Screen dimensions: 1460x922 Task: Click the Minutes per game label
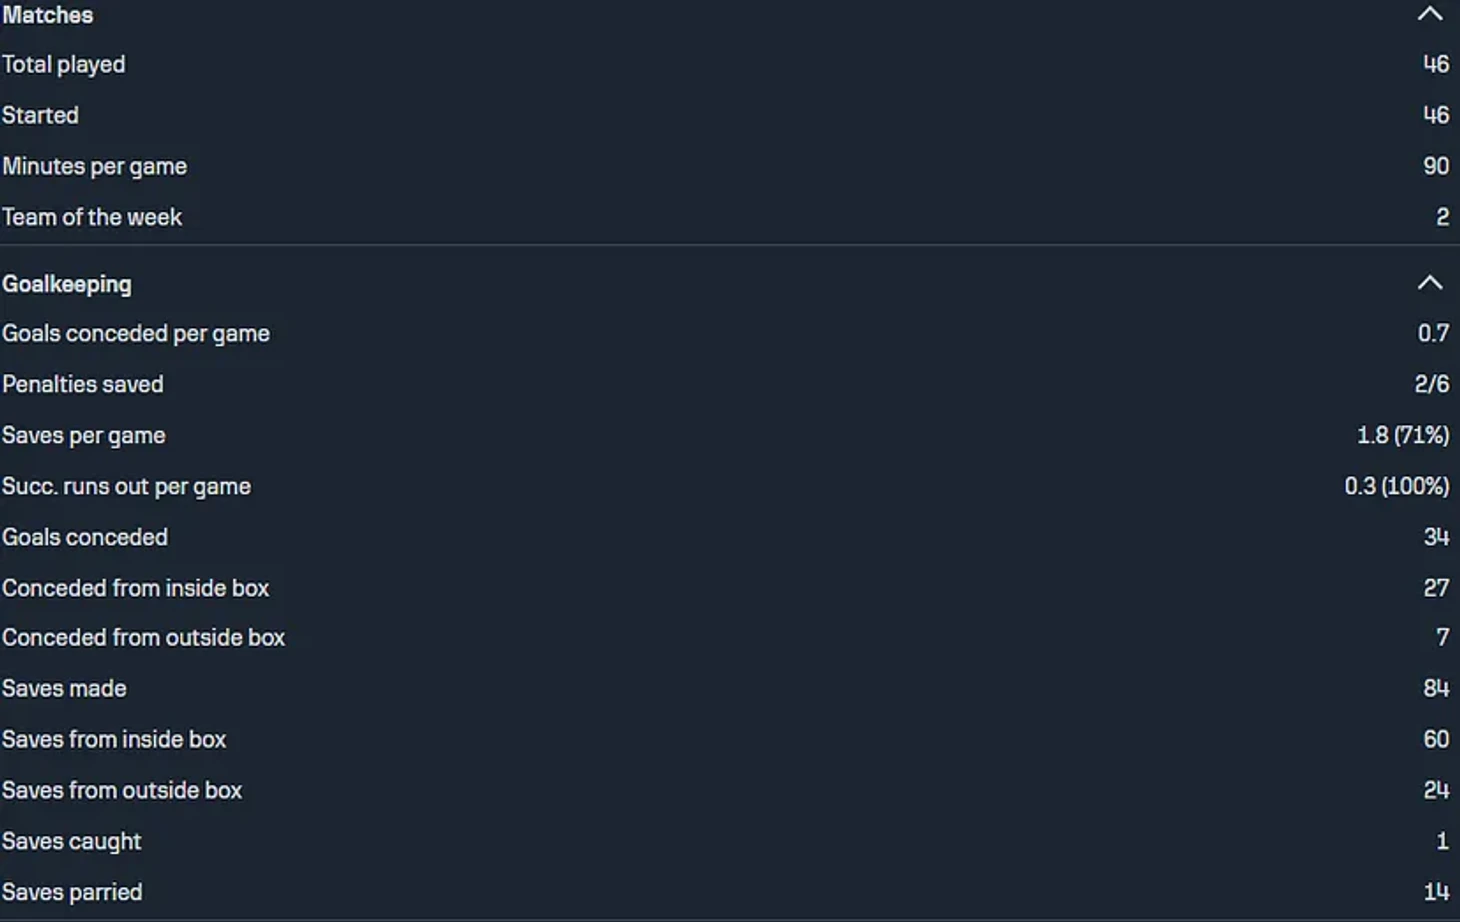pos(95,166)
